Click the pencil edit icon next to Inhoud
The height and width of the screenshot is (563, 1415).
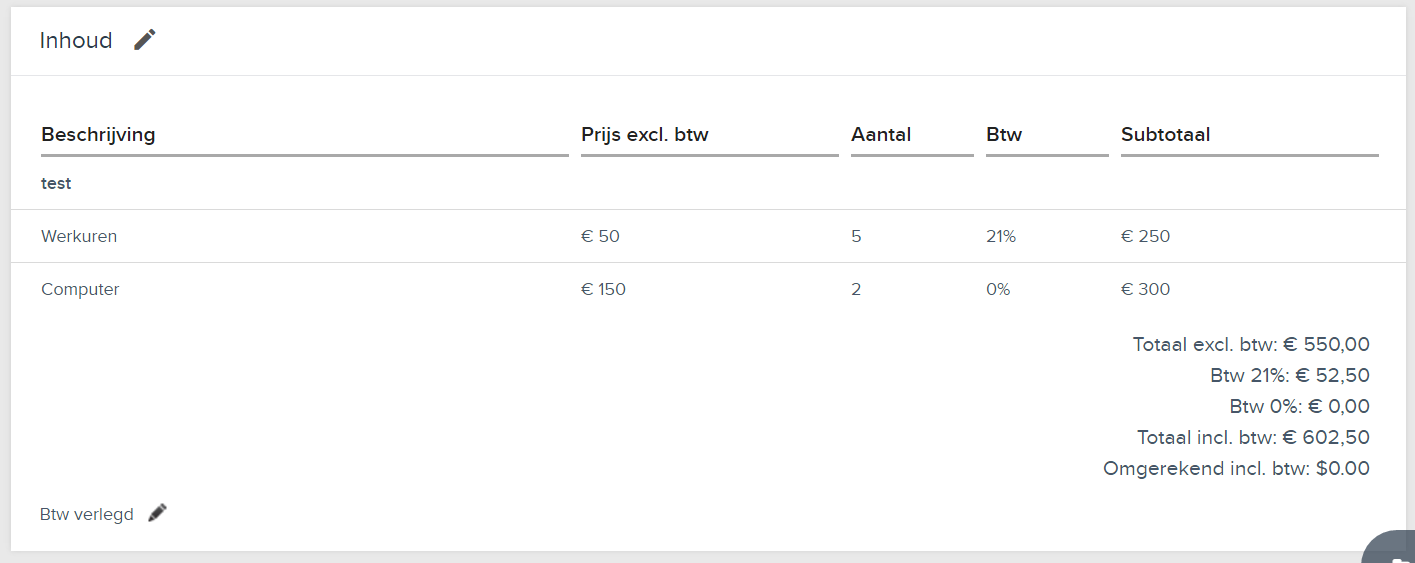point(145,40)
